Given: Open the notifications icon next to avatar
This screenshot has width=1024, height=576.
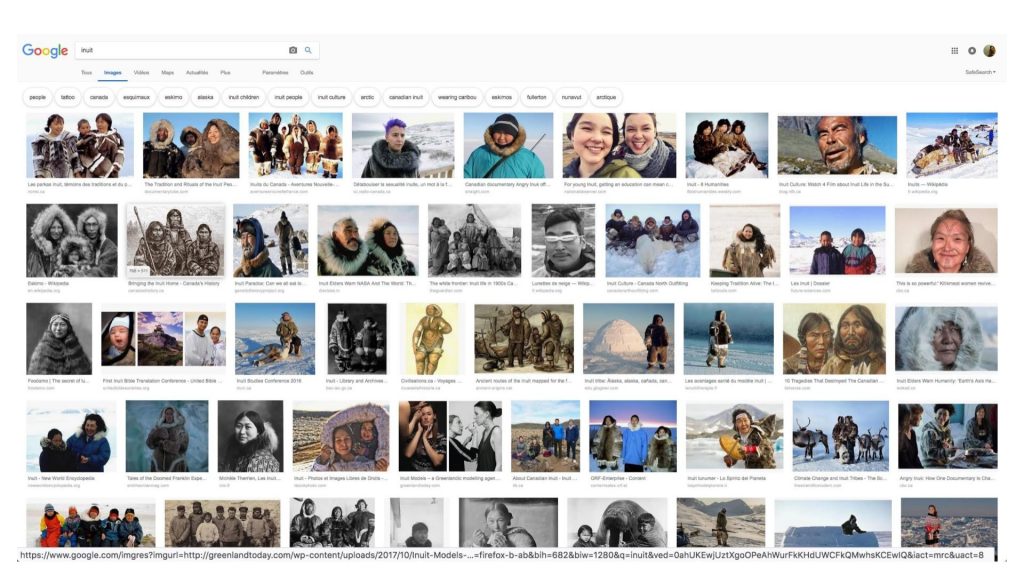Looking at the screenshot, I should (x=972, y=51).
